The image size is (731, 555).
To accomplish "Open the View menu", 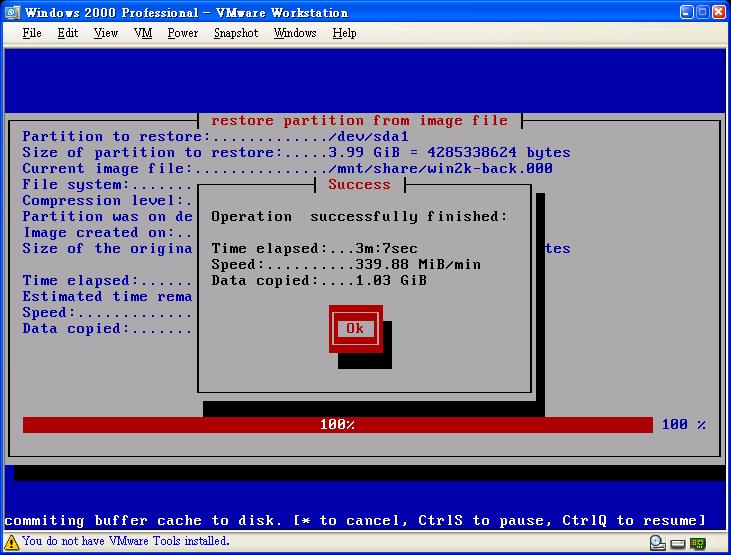I will point(106,33).
